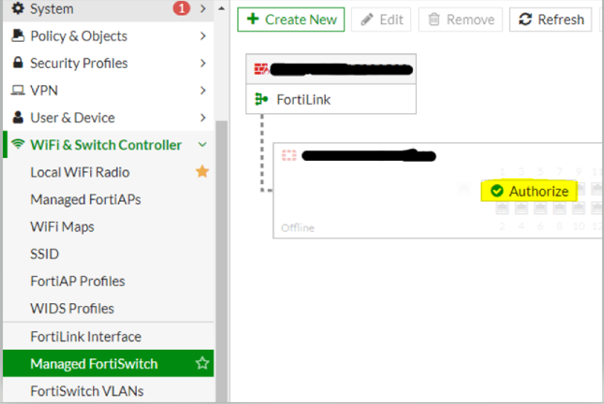Click the VPN laptop icon
The width and height of the screenshot is (604, 404).
(x=18, y=90)
